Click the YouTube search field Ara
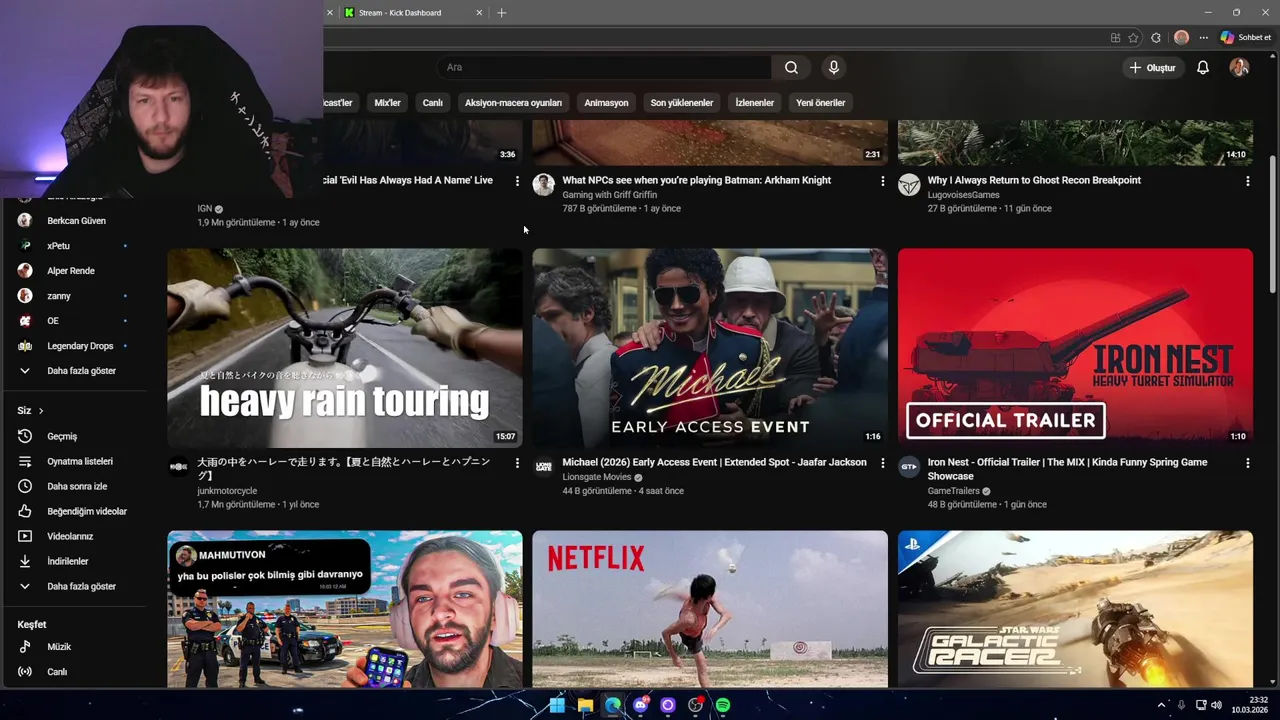Image resolution: width=1280 pixels, height=720 pixels. click(x=604, y=67)
